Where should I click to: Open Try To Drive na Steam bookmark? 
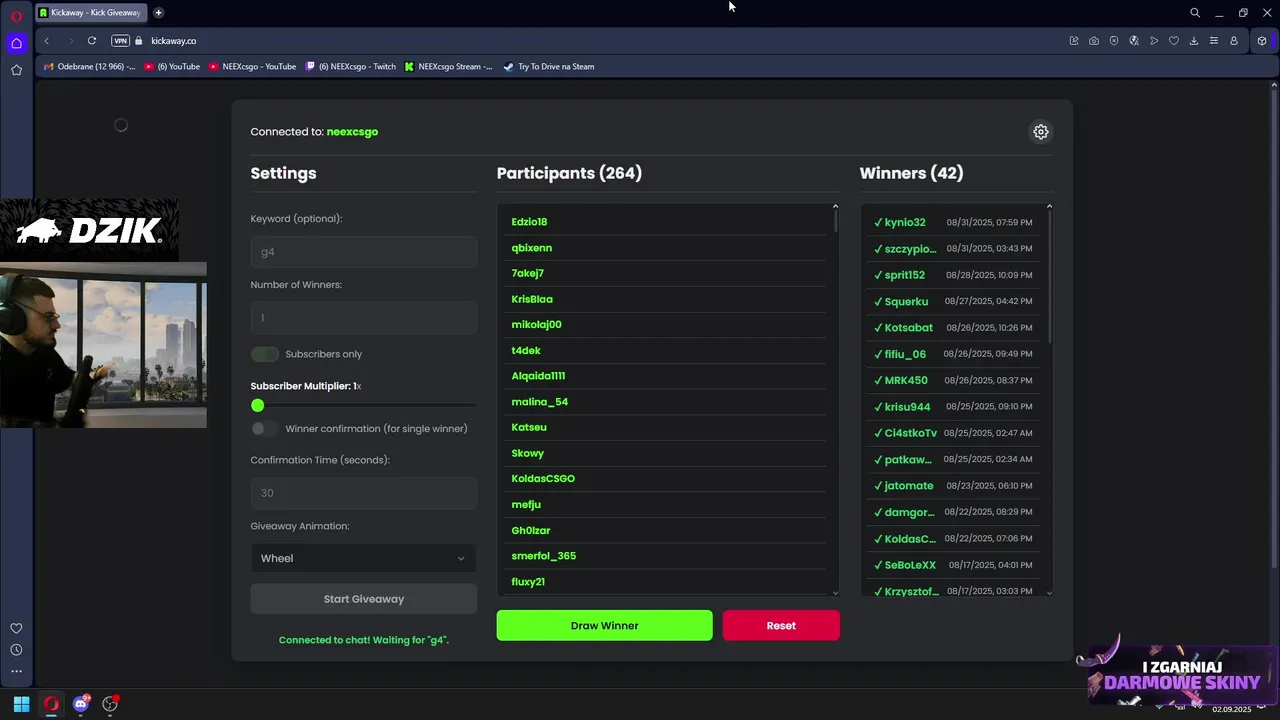pos(549,67)
